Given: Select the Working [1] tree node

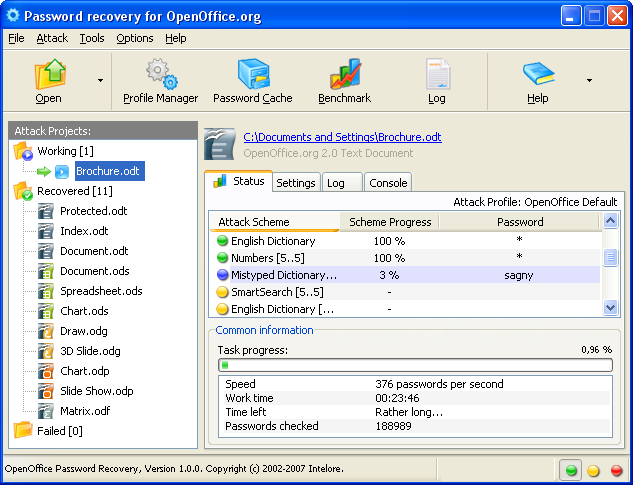Looking at the screenshot, I should (65, 151).
